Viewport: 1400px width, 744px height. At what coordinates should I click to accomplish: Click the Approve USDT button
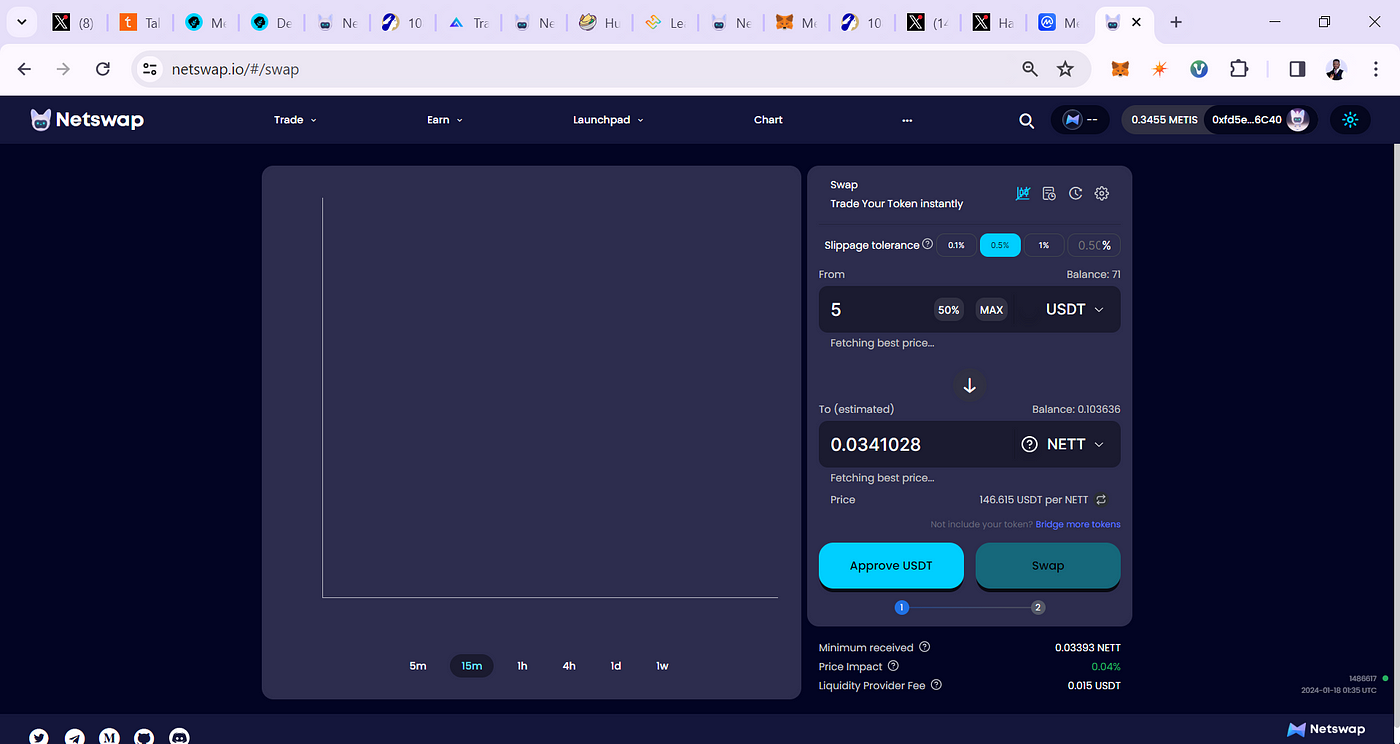pyautogui.click(x=891, y=566)
